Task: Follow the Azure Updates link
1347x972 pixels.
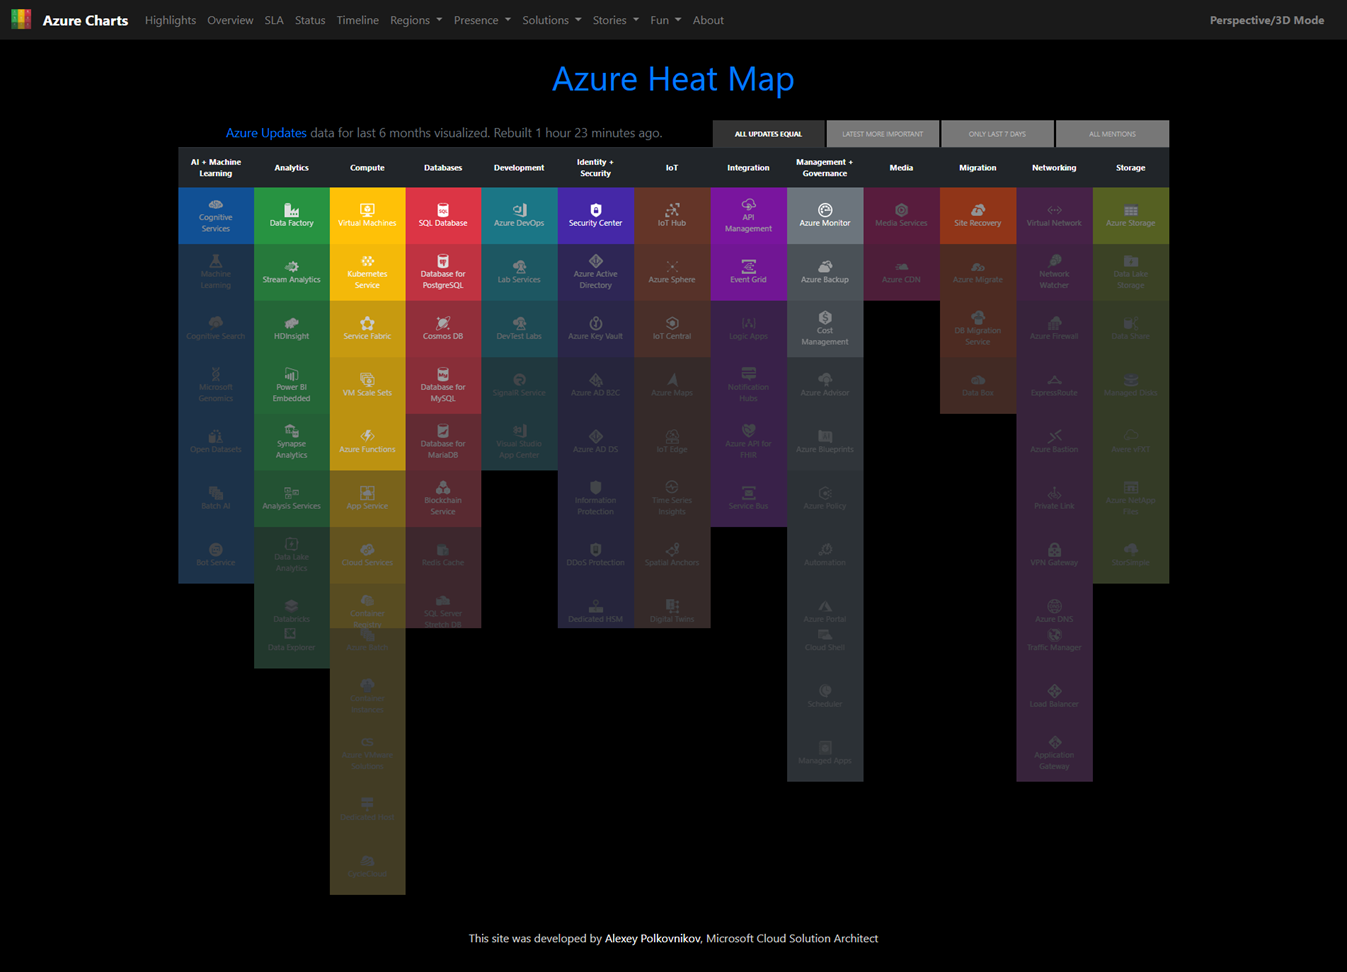Action: click(266, 133)
